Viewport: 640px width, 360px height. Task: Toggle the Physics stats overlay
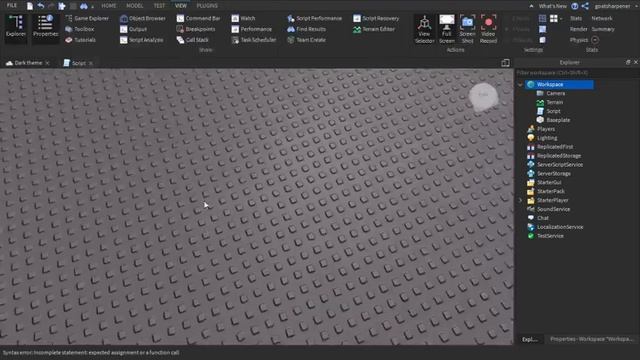tap(579, 40)
